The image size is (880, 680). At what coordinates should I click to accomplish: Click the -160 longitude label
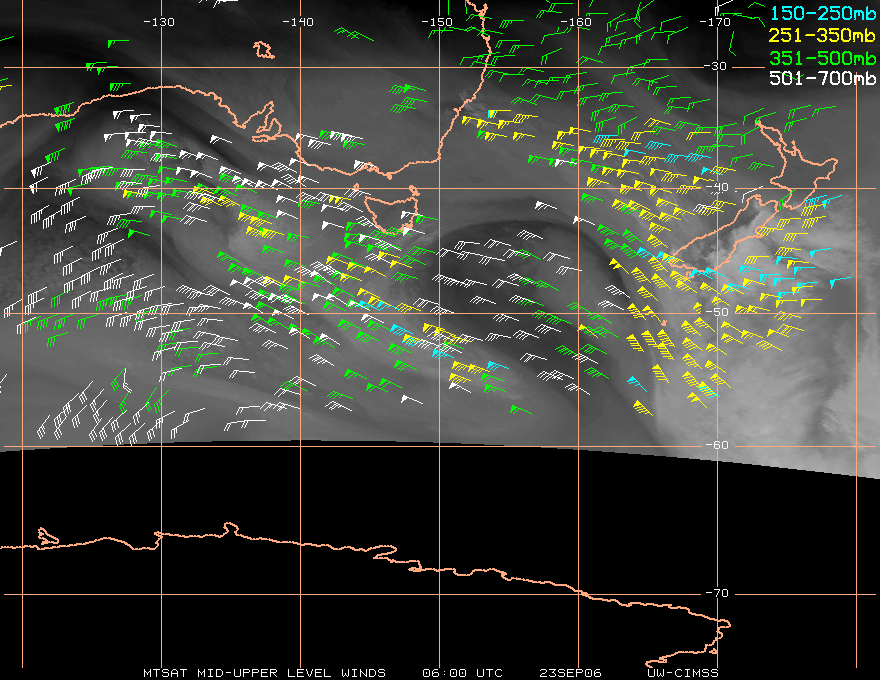click(576, 22)
